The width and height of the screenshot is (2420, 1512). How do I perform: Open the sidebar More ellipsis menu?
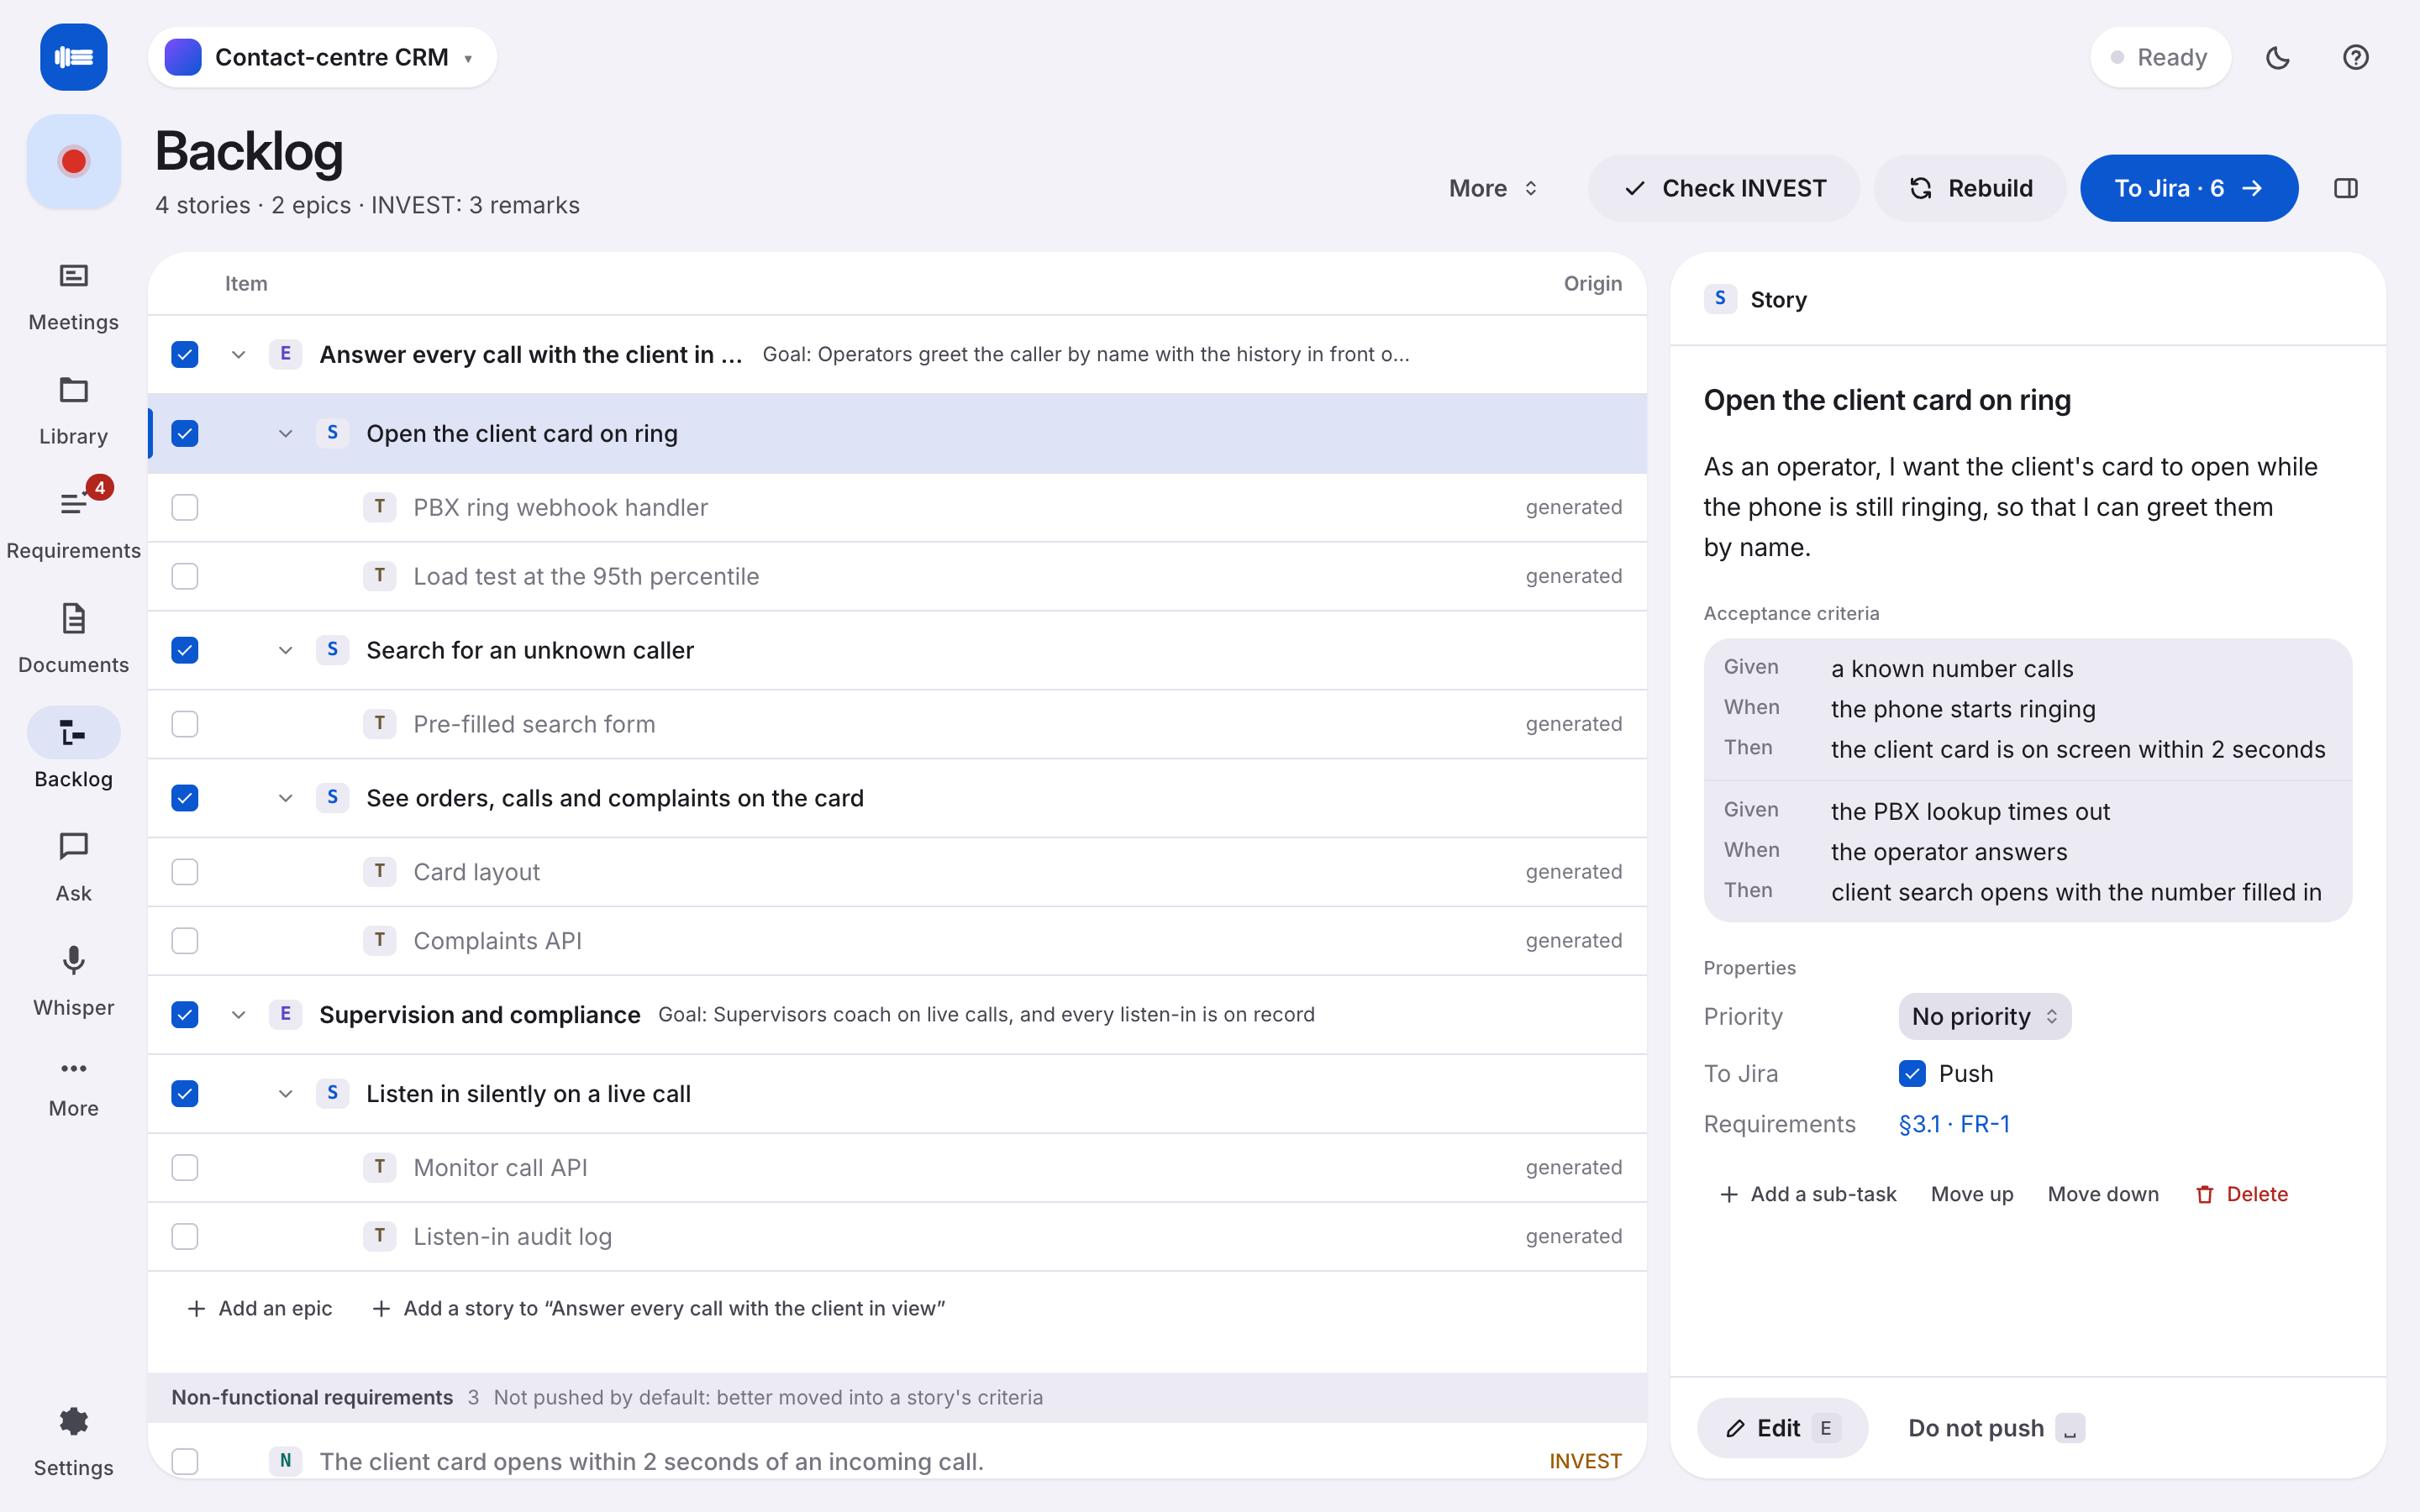click(x=73, y=1087)
